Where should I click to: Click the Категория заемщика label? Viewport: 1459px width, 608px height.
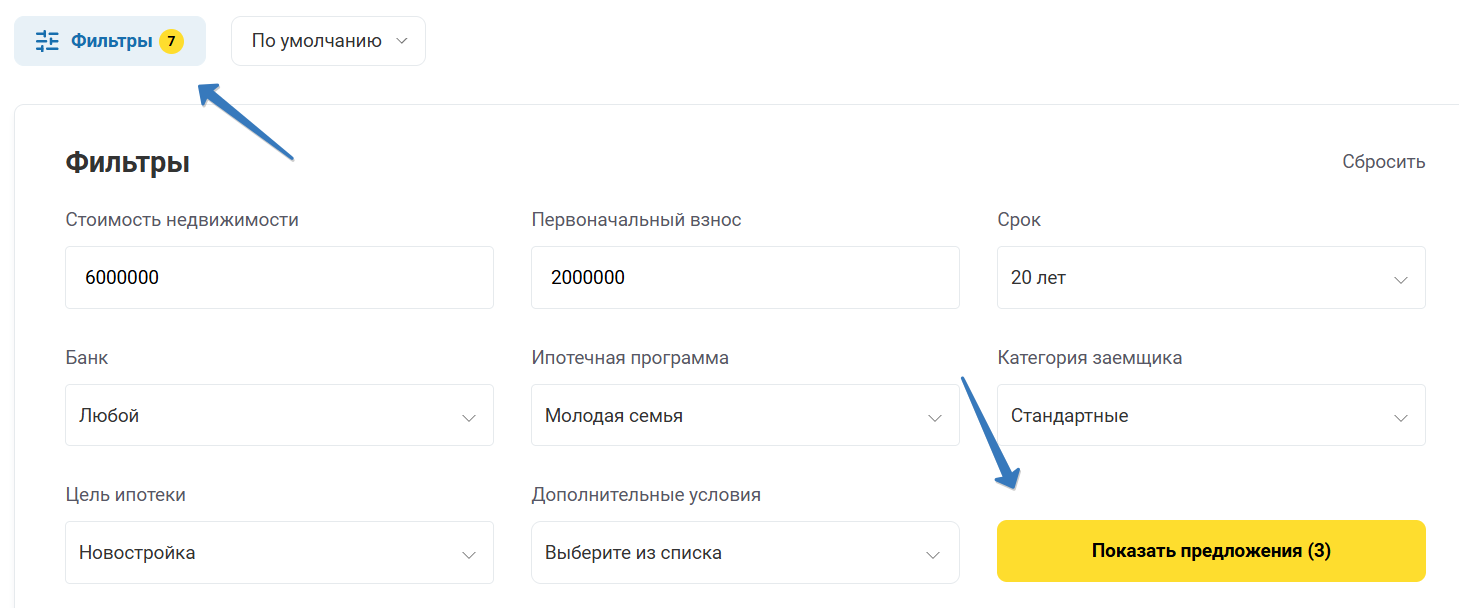1089,358
